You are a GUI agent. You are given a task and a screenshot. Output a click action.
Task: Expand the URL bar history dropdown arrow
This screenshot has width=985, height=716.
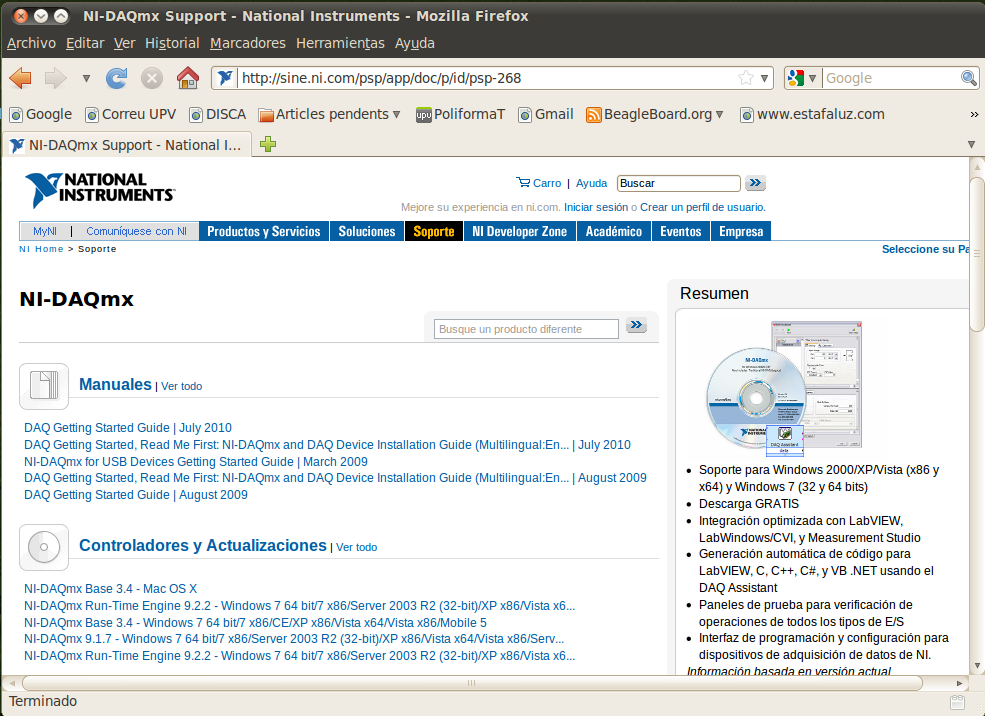click(764, 79)
